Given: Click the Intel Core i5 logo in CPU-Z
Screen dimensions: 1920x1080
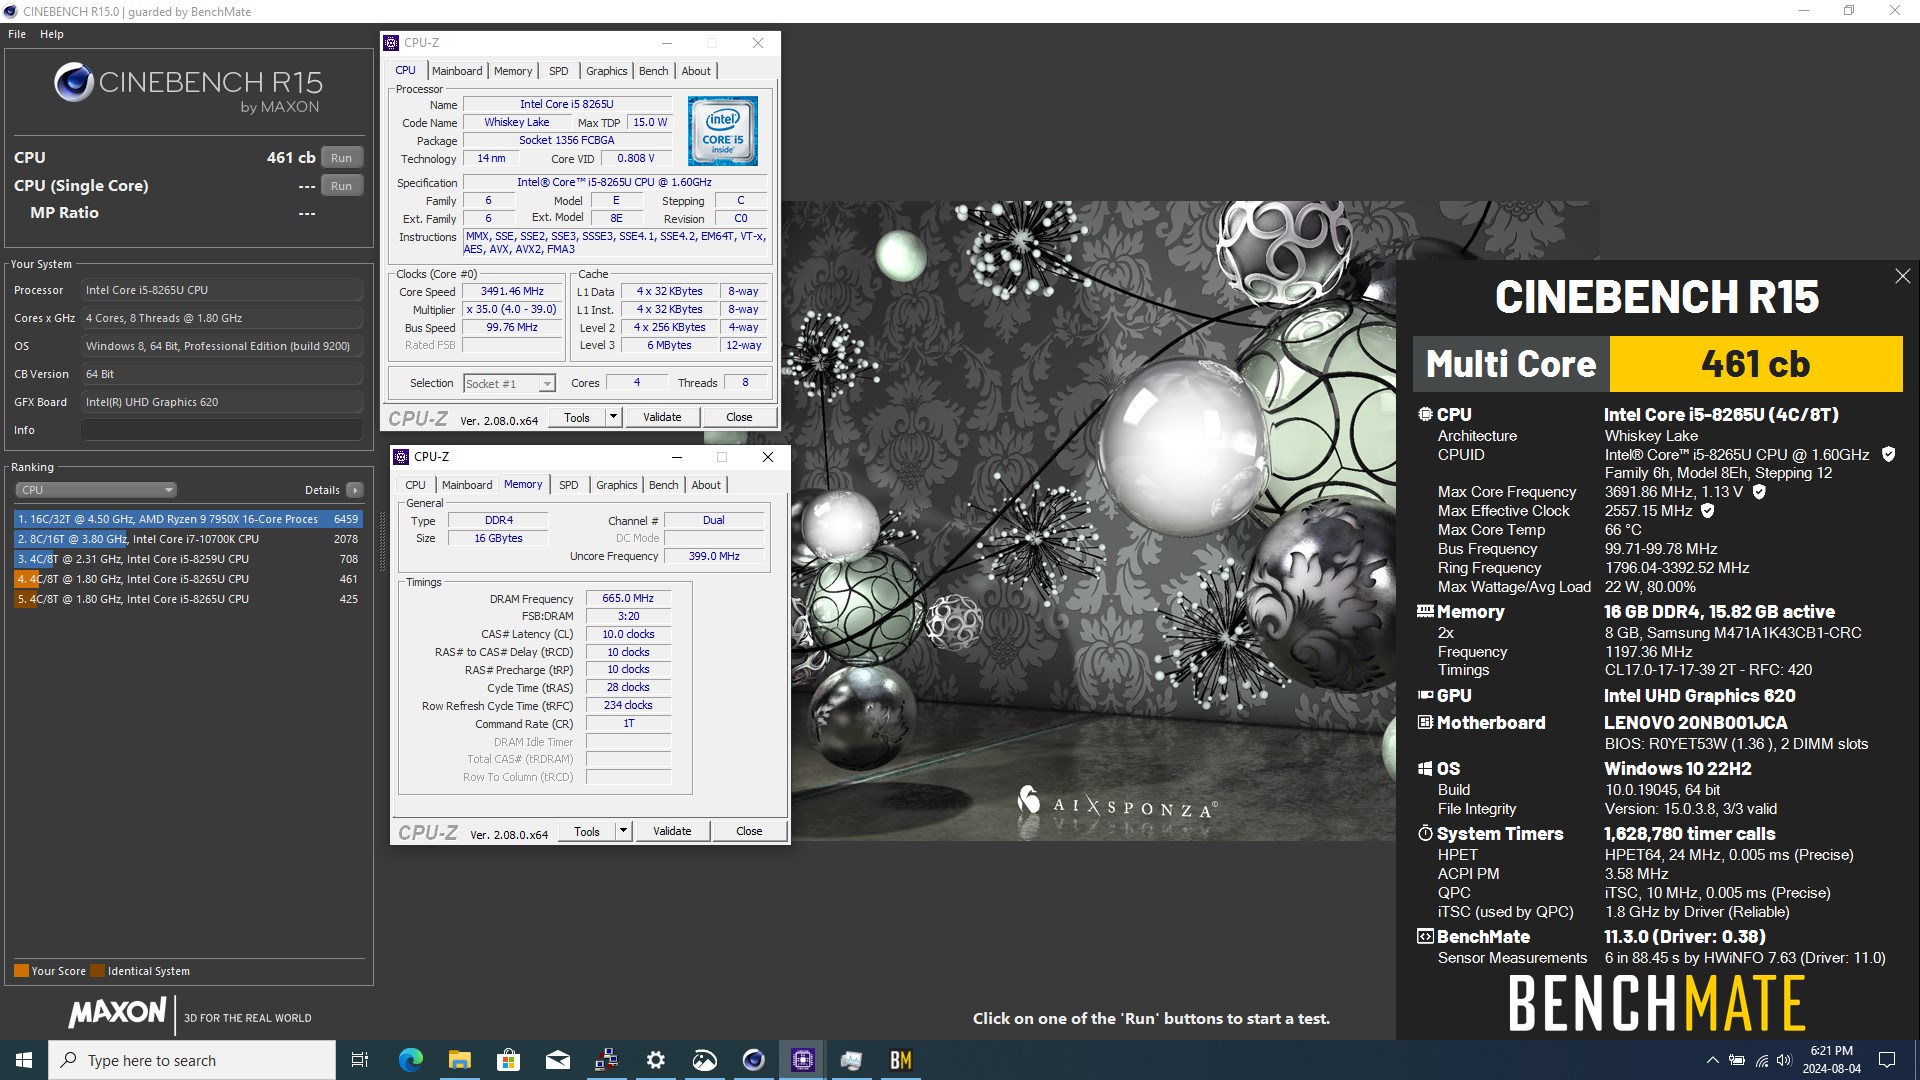Looking at the screenshot, I should pyautogui.click(x=723, y=131).
